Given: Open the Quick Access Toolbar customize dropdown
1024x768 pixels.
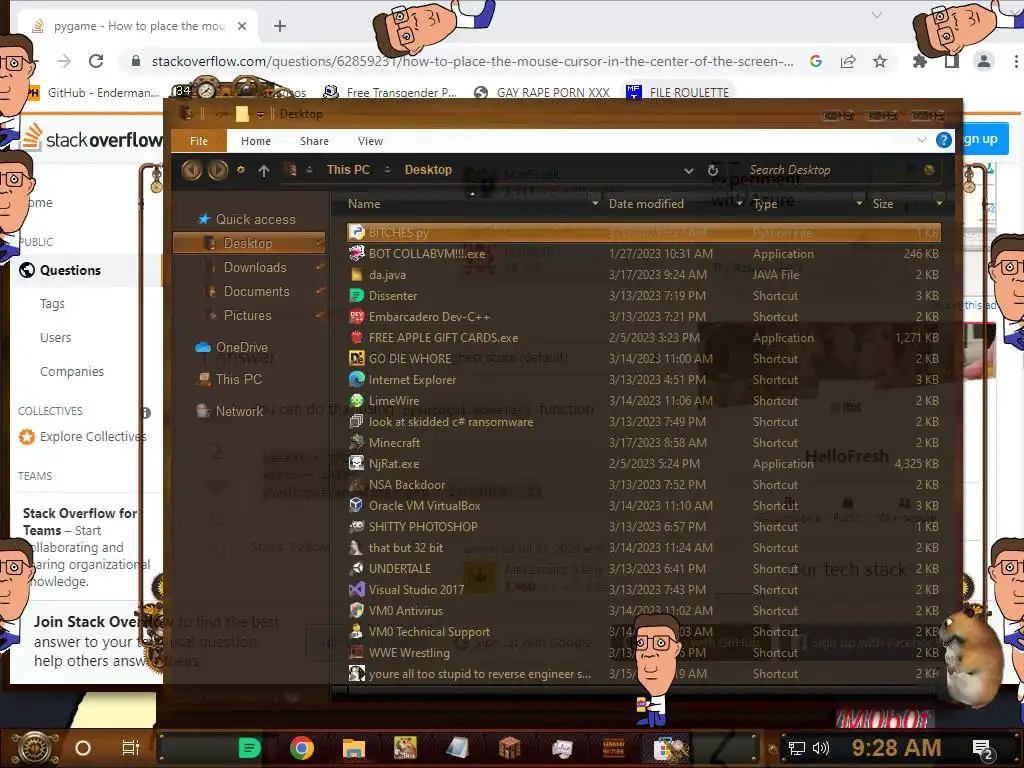Looking at the screenshot, I should pos(260,114).
